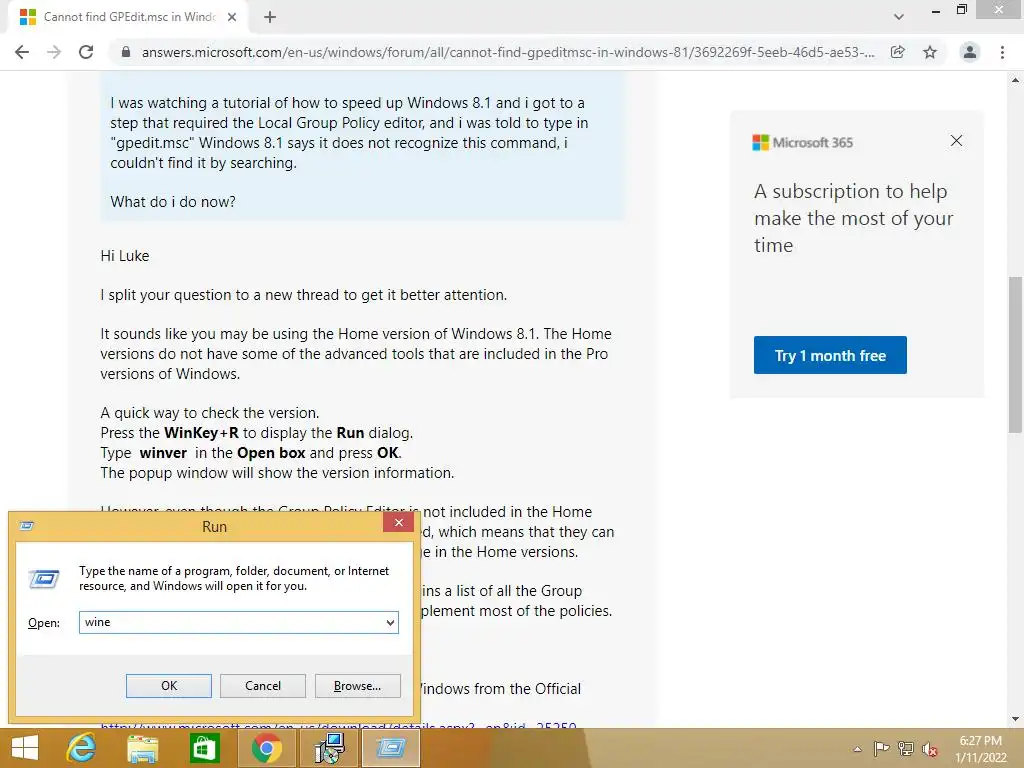
Task: Click the bold "winver" word
Action: (163, 453)
